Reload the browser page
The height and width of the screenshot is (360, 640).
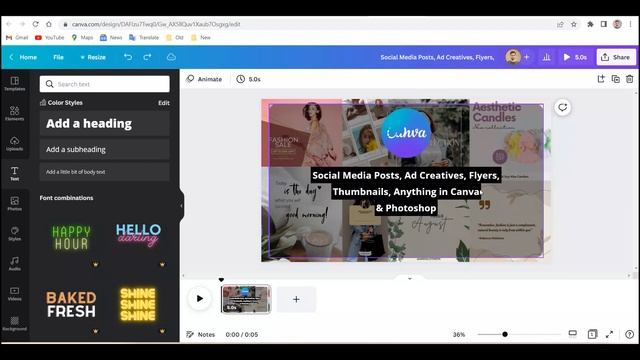(x=36, y=24)
